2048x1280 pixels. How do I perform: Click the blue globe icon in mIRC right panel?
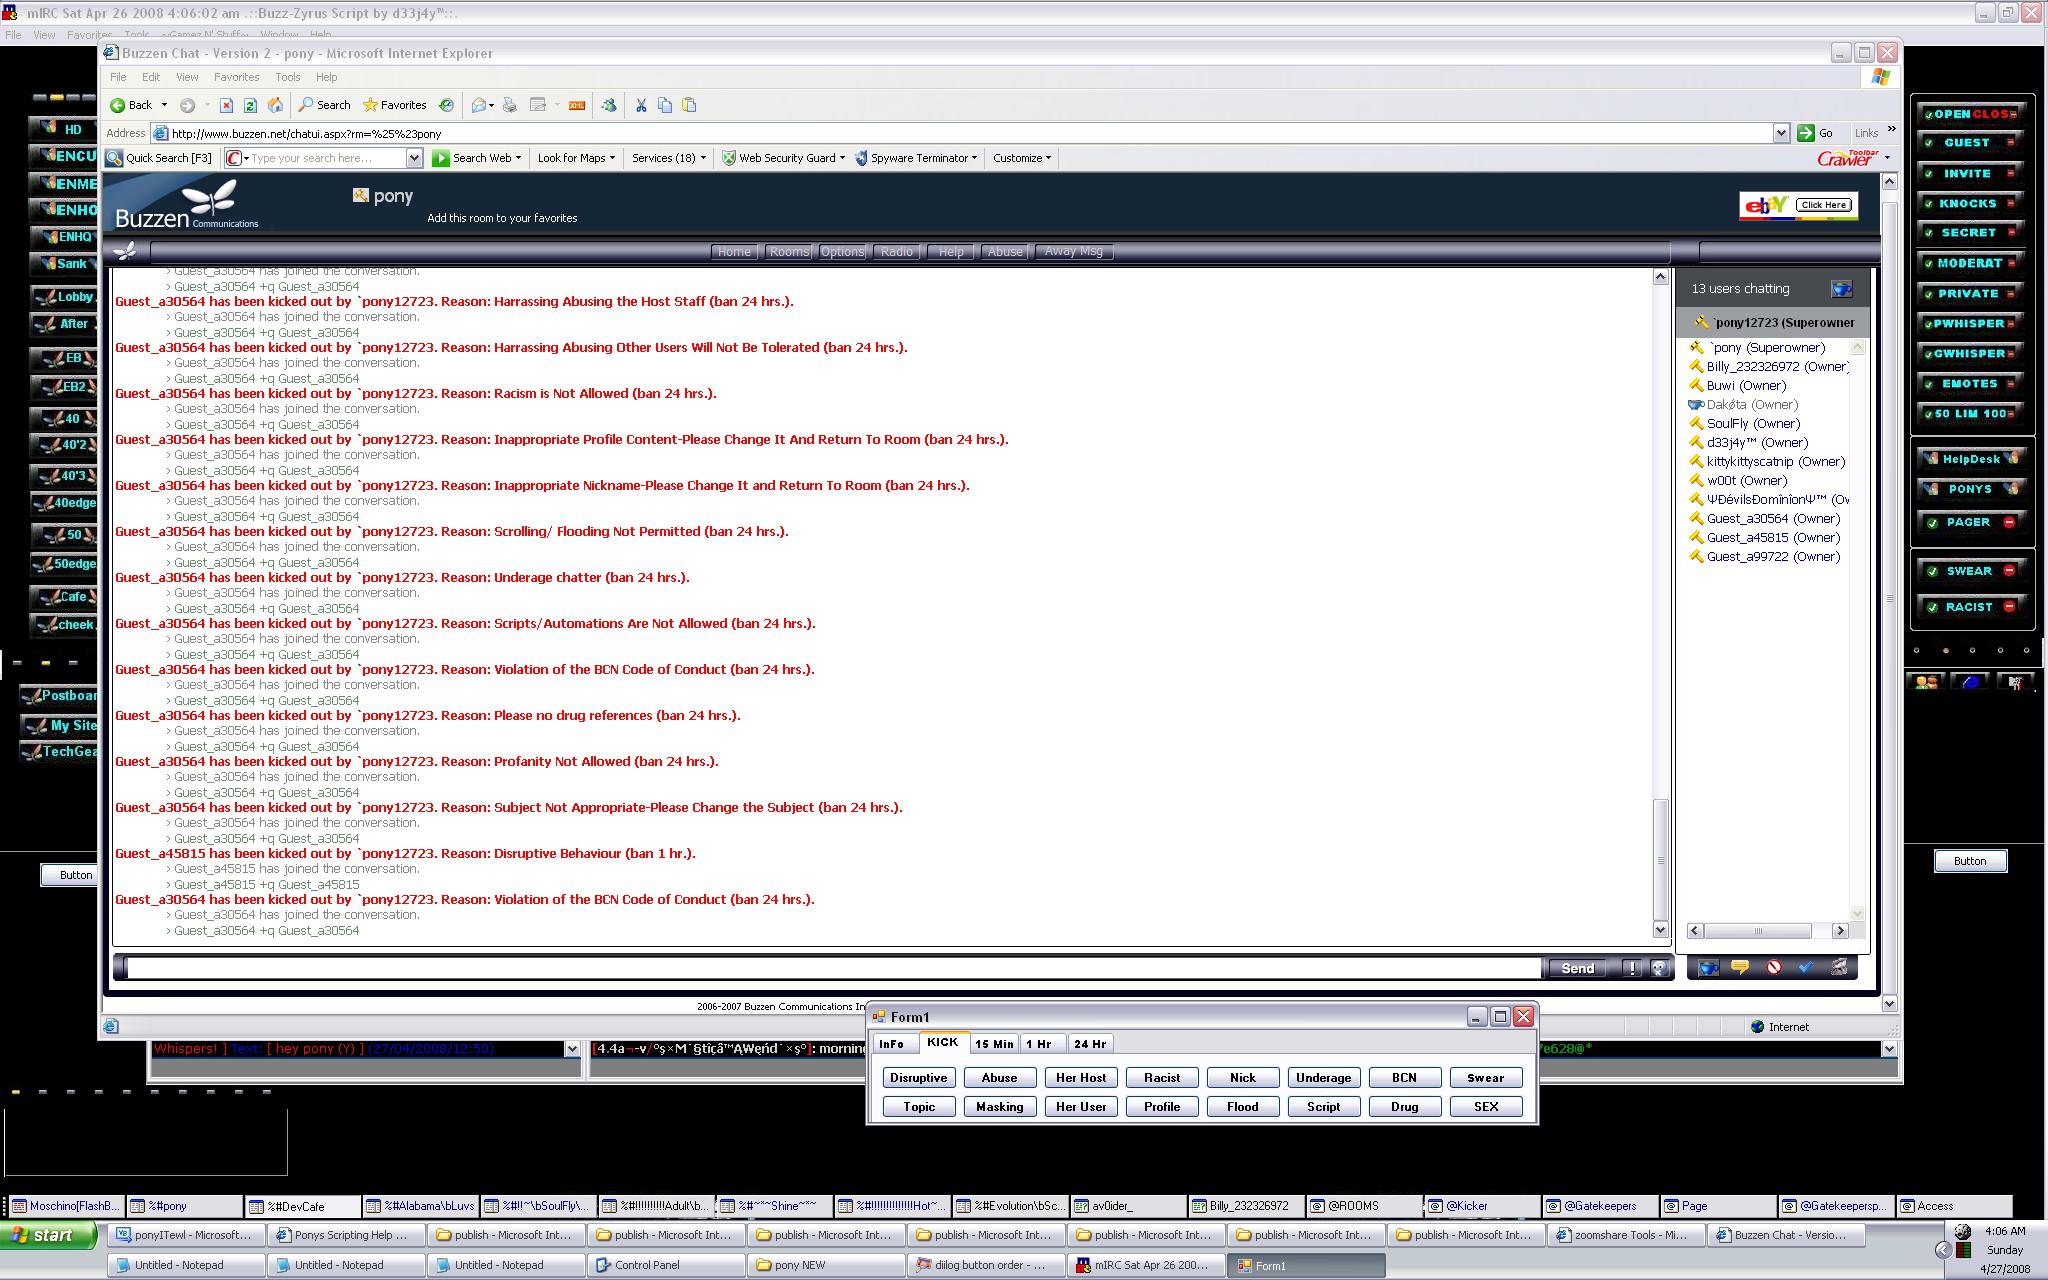pos(1971,682)
